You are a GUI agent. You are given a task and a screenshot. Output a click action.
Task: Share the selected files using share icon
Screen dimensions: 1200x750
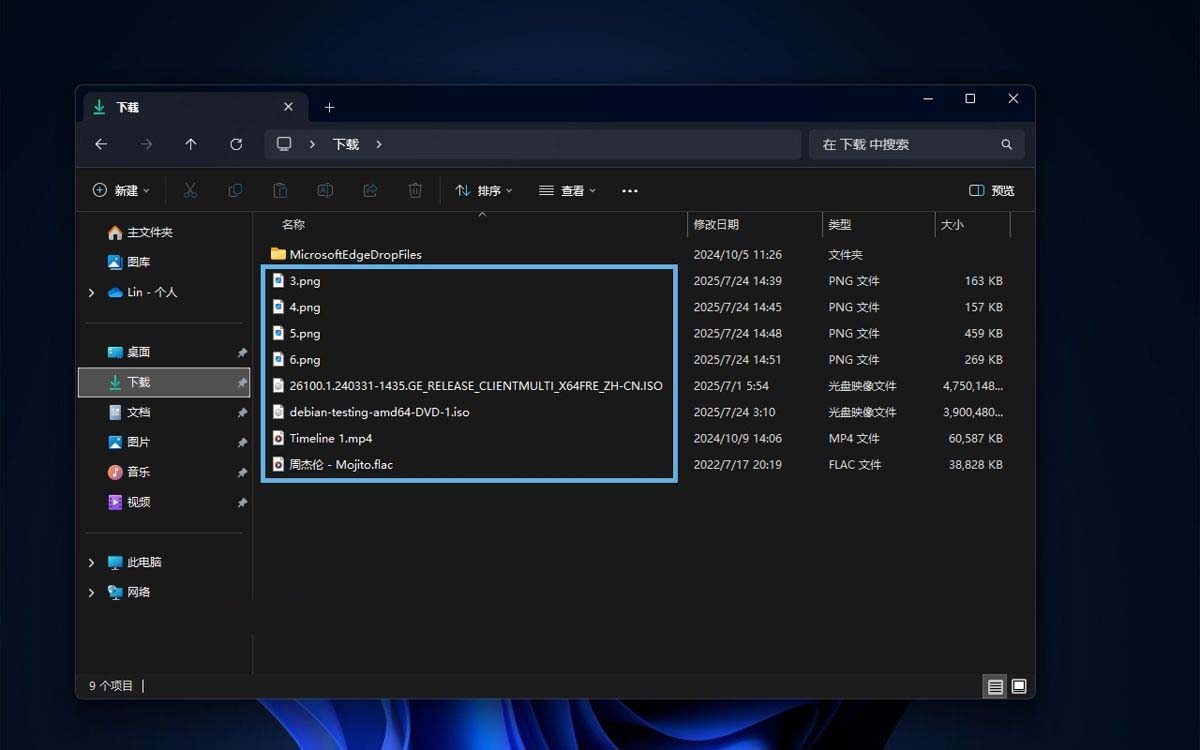point(369,190)
